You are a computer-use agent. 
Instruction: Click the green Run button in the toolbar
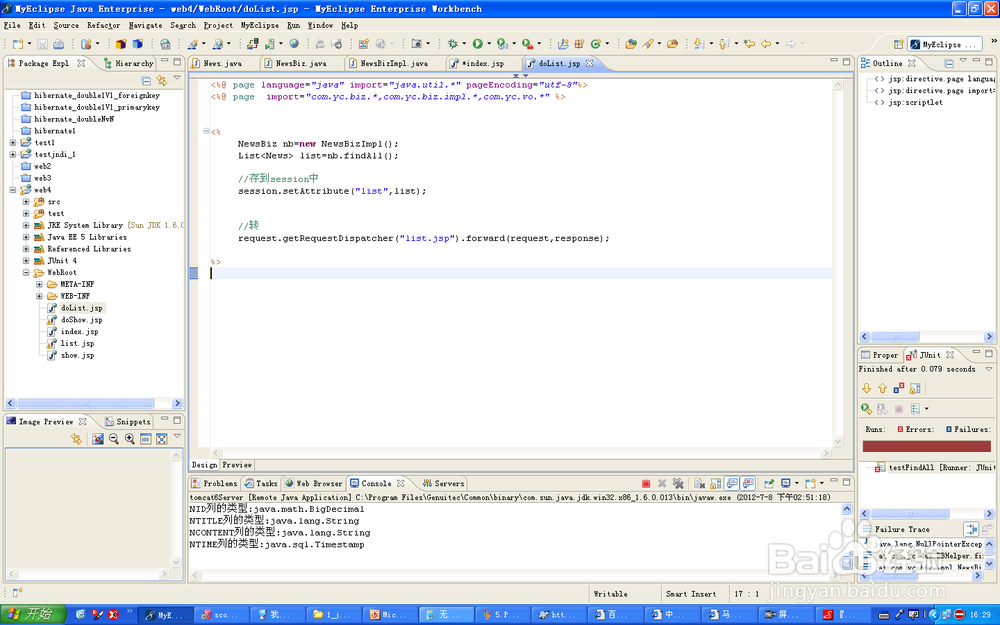click(478, 44)
